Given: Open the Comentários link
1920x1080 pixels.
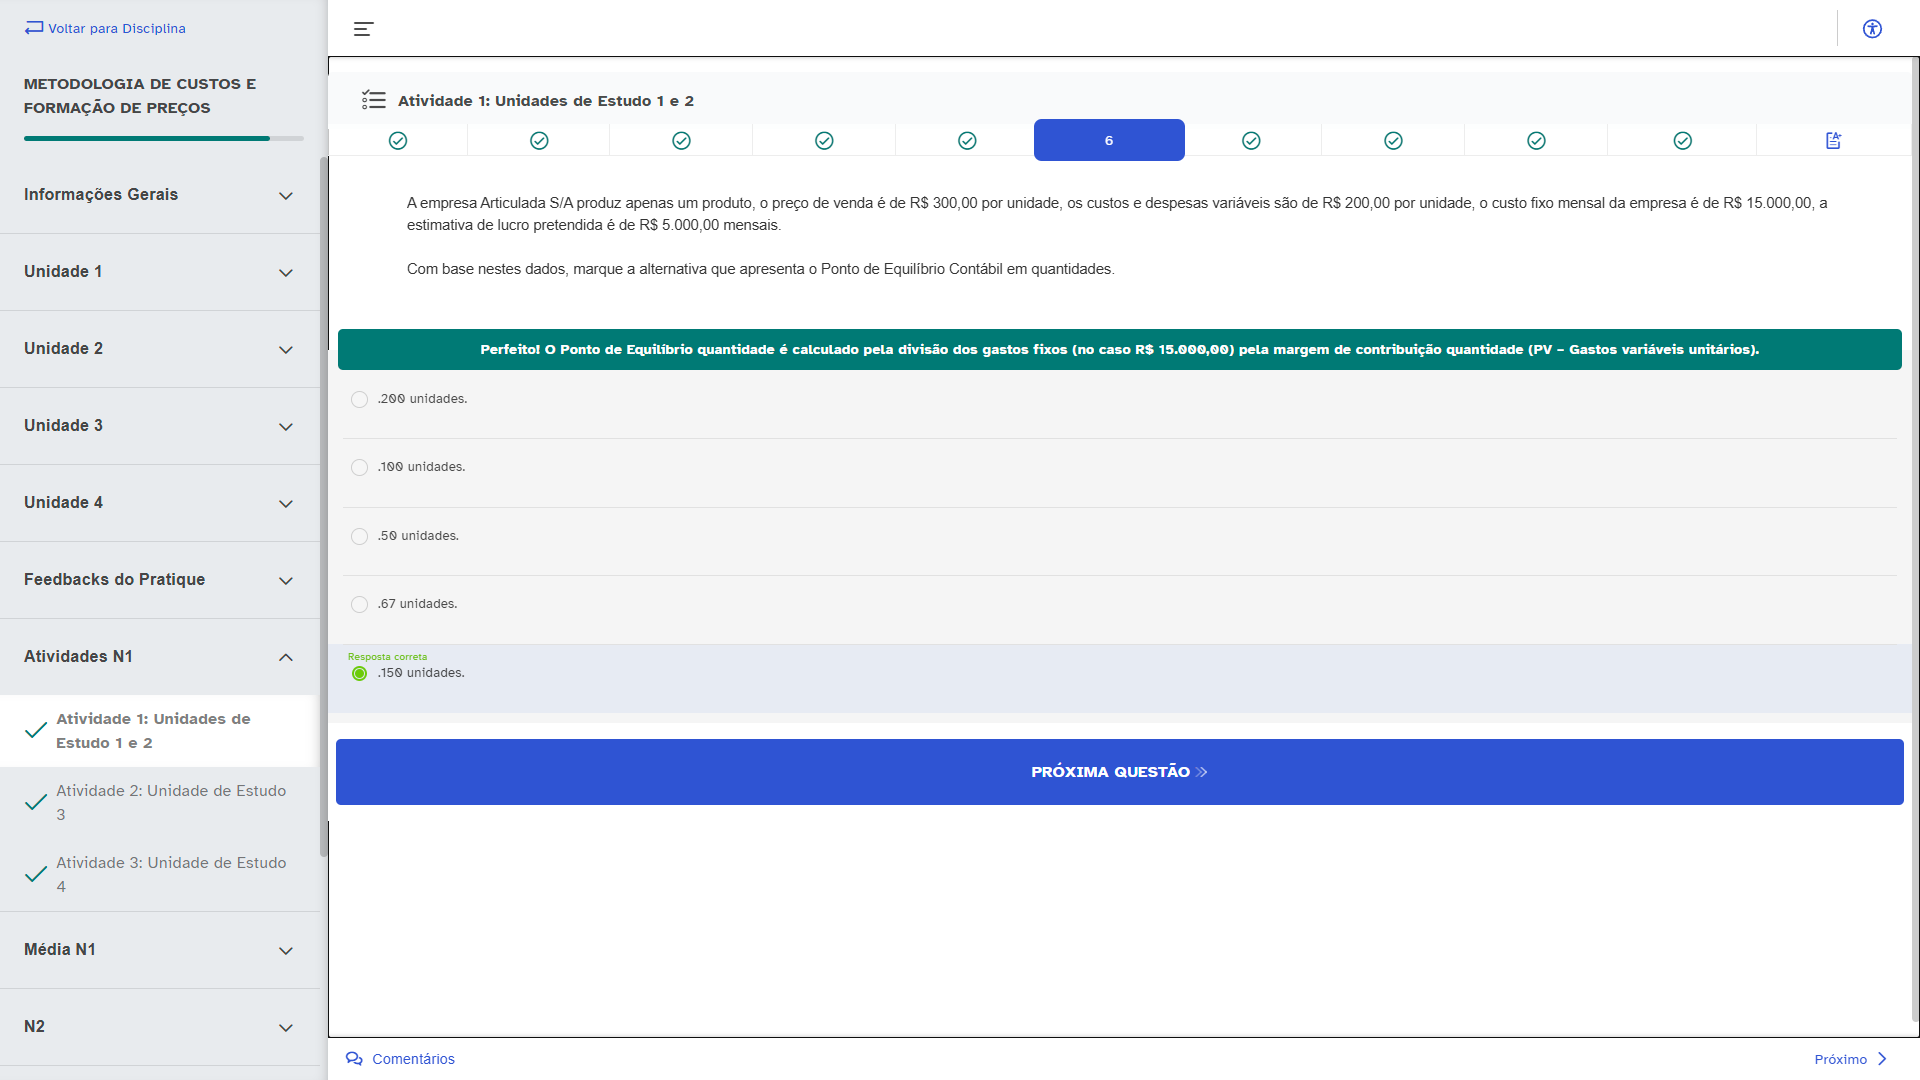Looking at the screenshot, I should [x=413, y=1059].
